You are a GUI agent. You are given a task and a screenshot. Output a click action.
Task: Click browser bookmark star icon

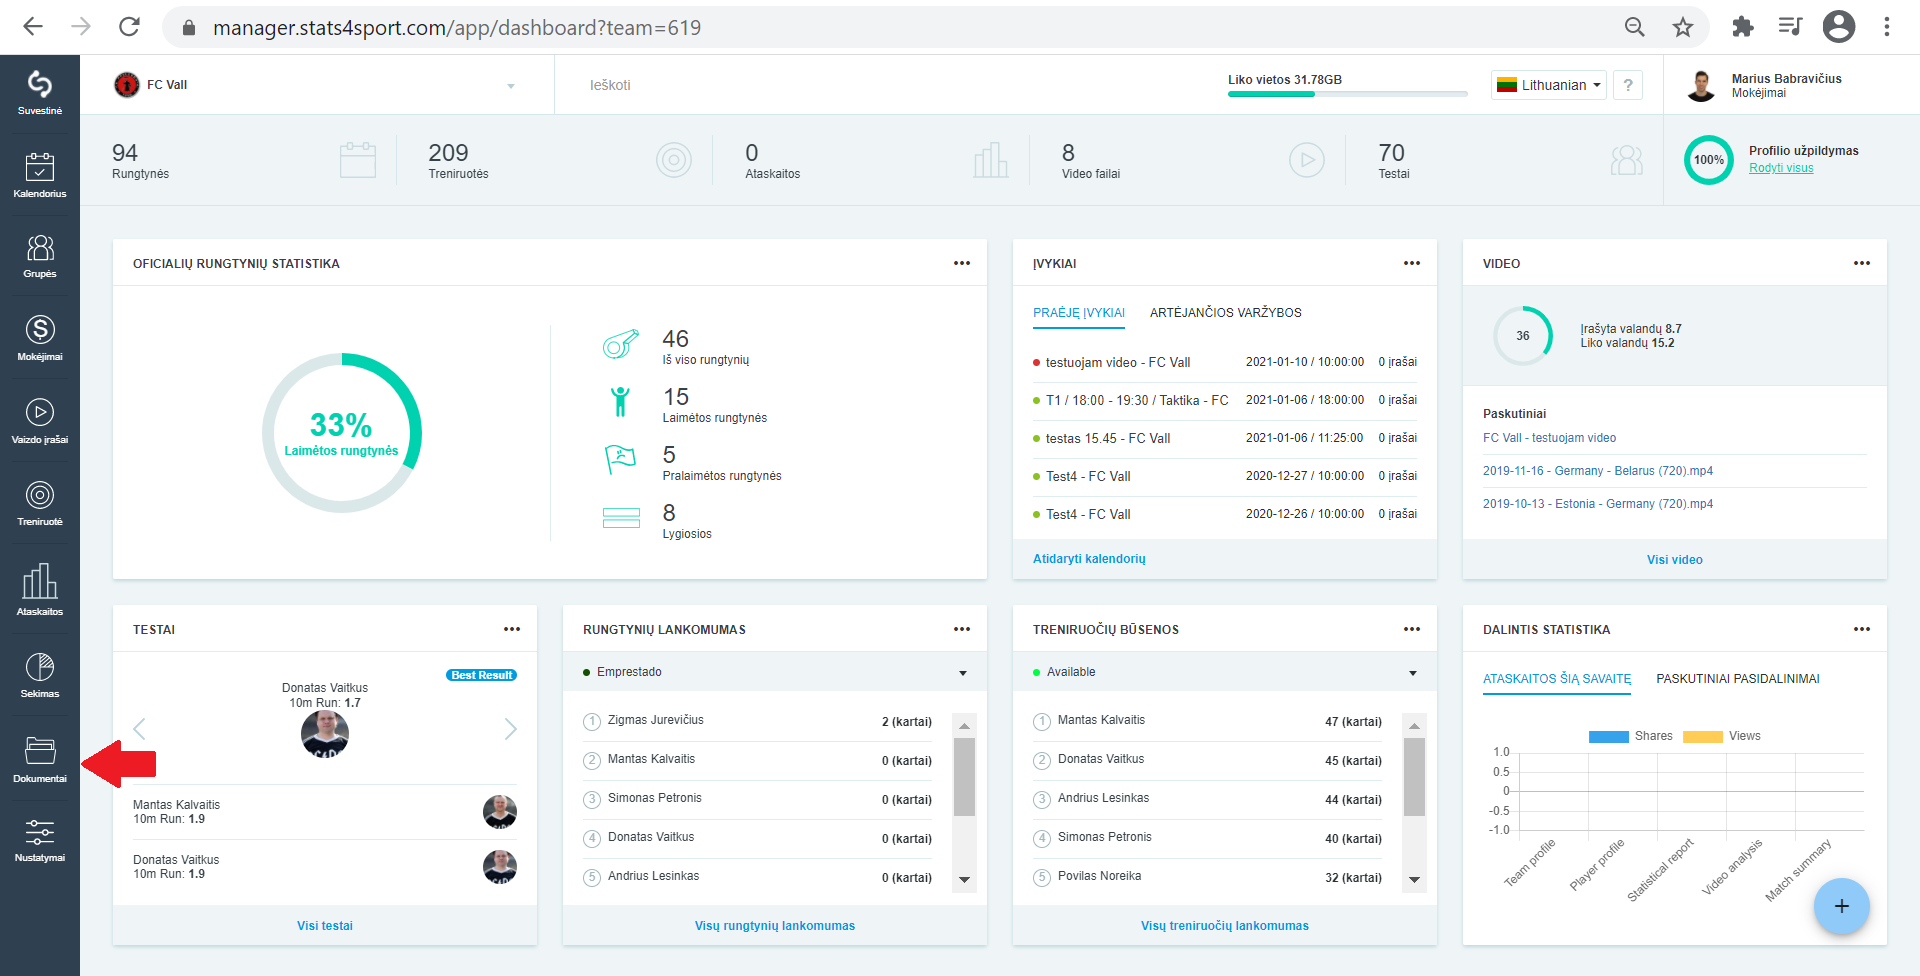(x=1683, y=27)
